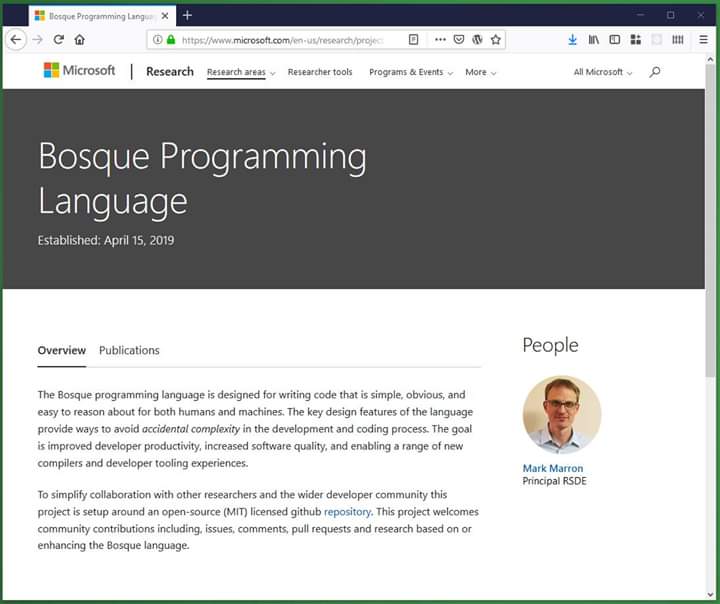Open Mark Marron's profile link

[x=553, y=468]
